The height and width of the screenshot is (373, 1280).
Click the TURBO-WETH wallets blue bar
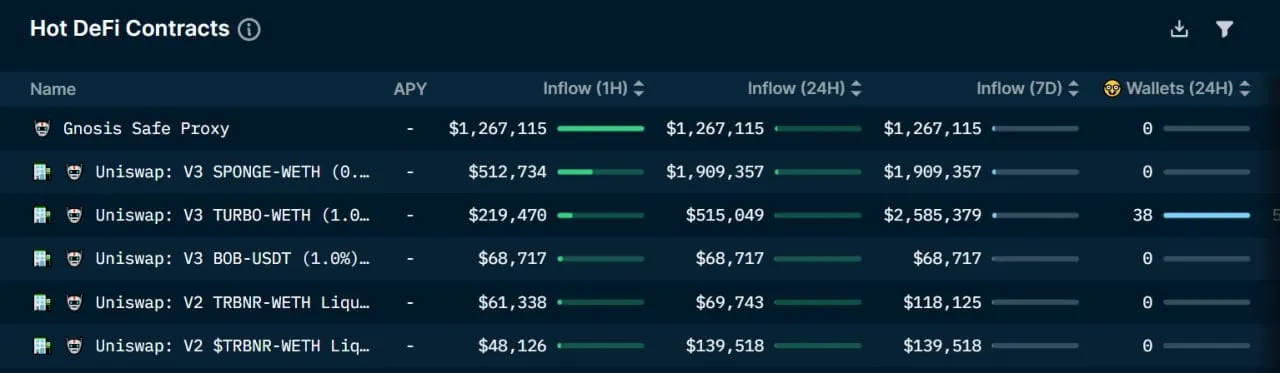point(1207,215)
